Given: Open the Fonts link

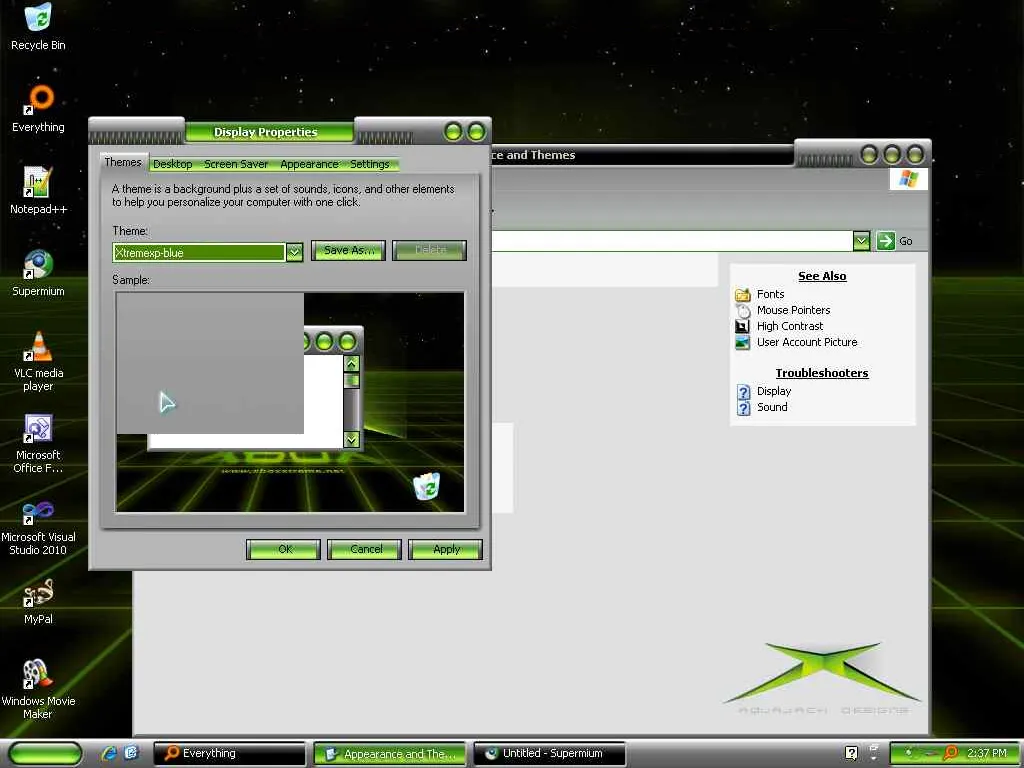Looking at the screenshot, I should [771, 295].
